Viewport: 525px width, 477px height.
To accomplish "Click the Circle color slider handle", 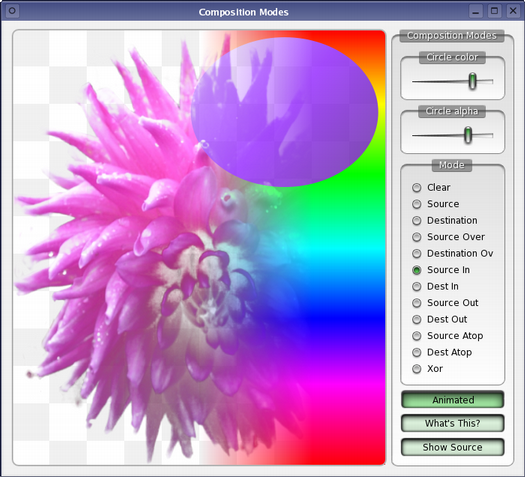I will (x=472, y=81).
